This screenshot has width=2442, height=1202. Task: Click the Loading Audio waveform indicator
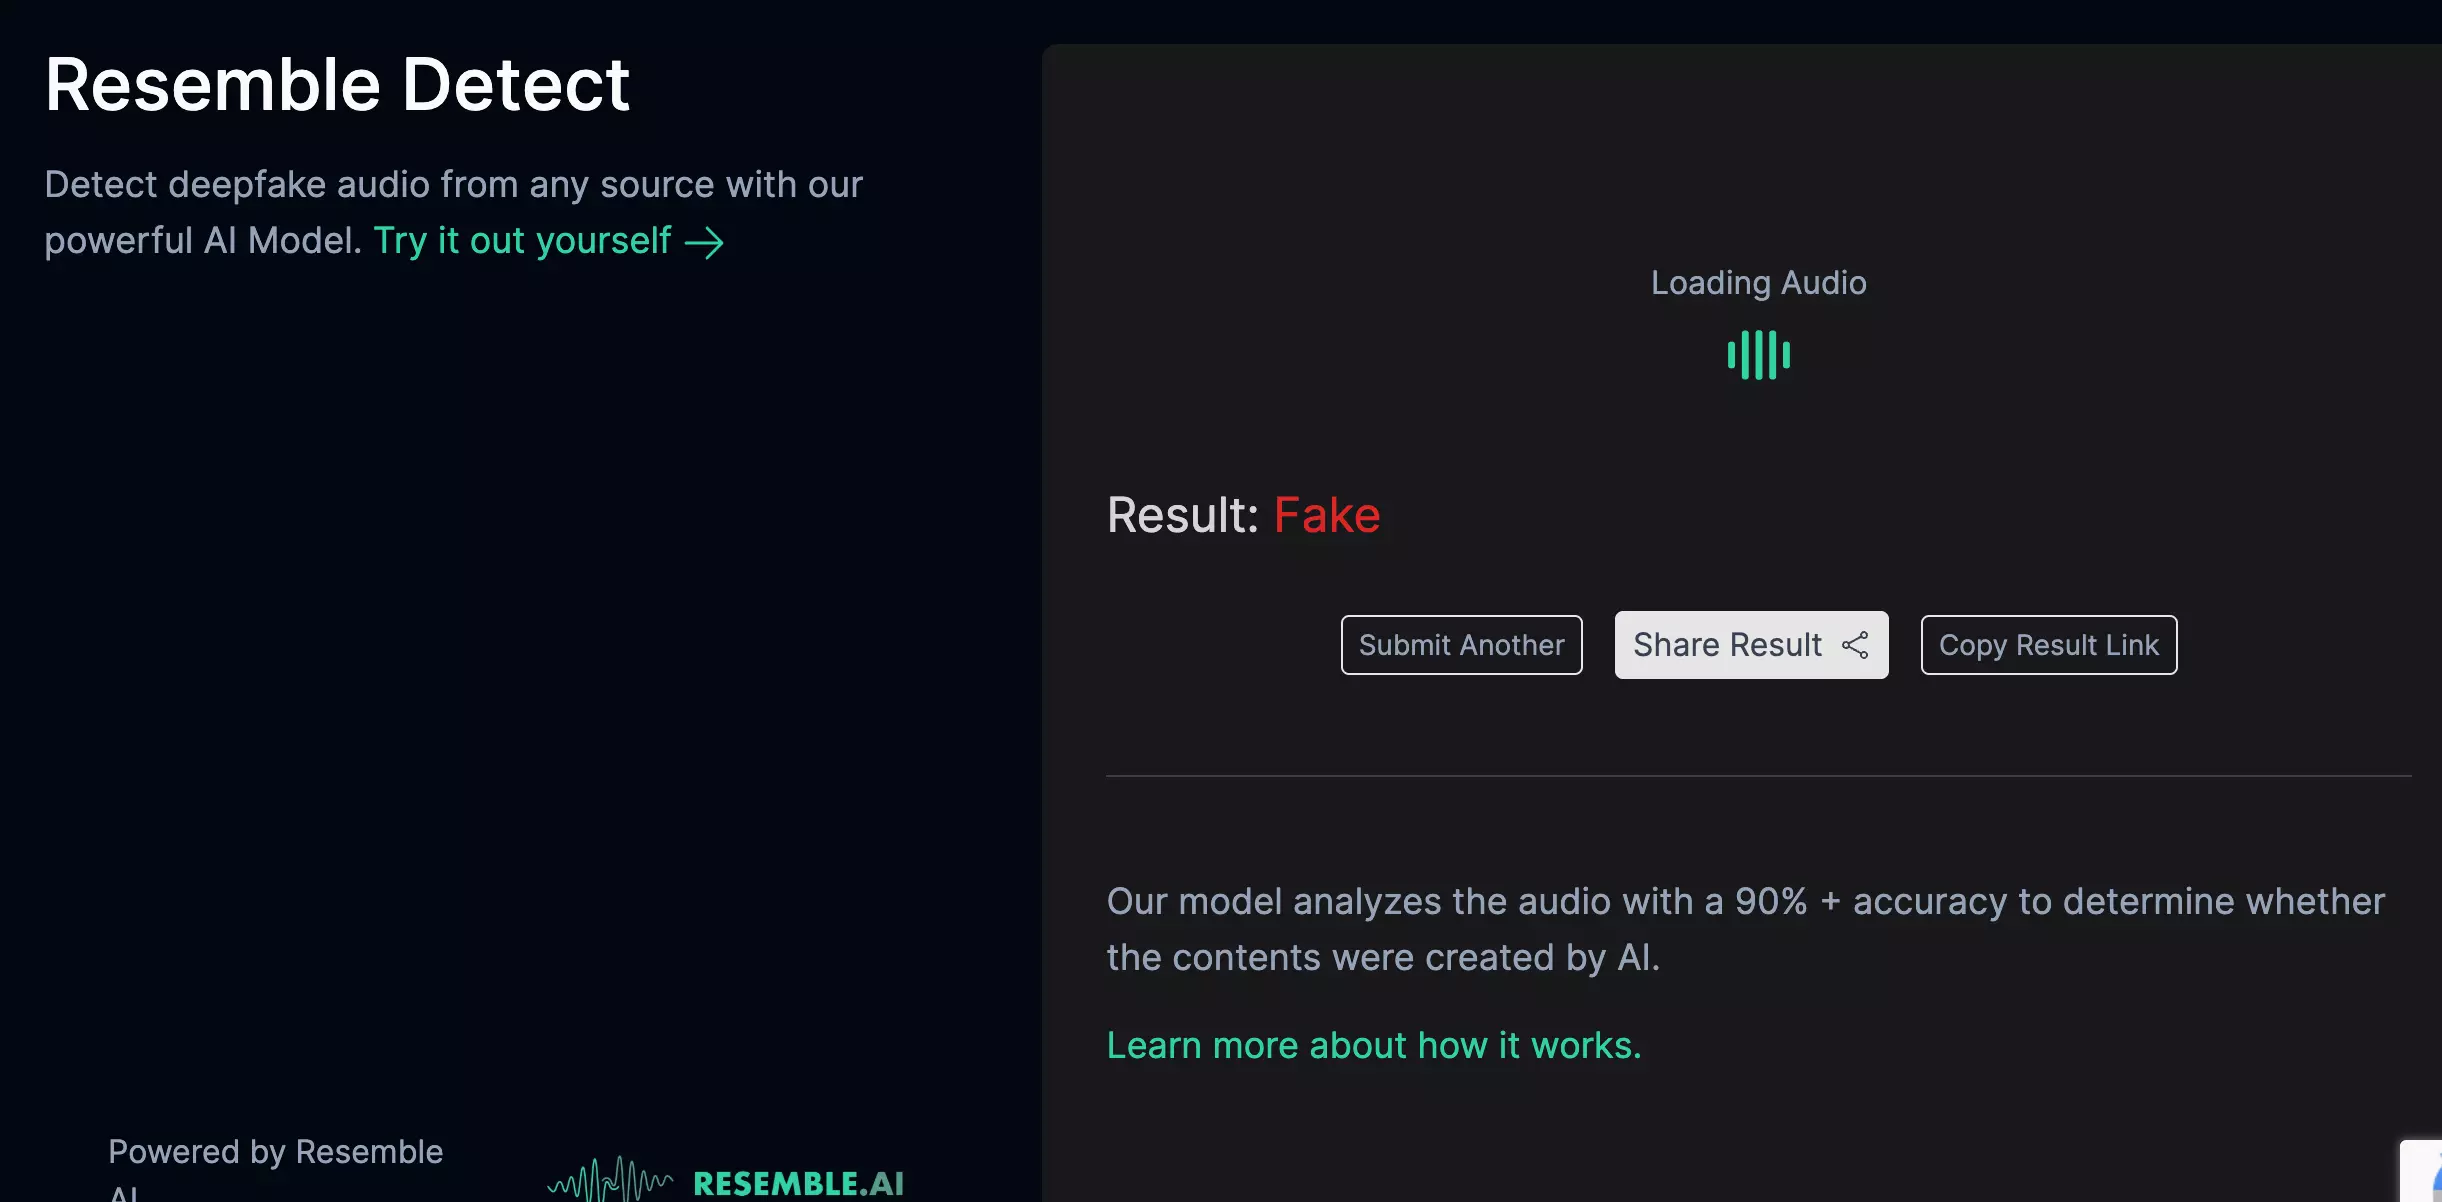(1759, 355)
